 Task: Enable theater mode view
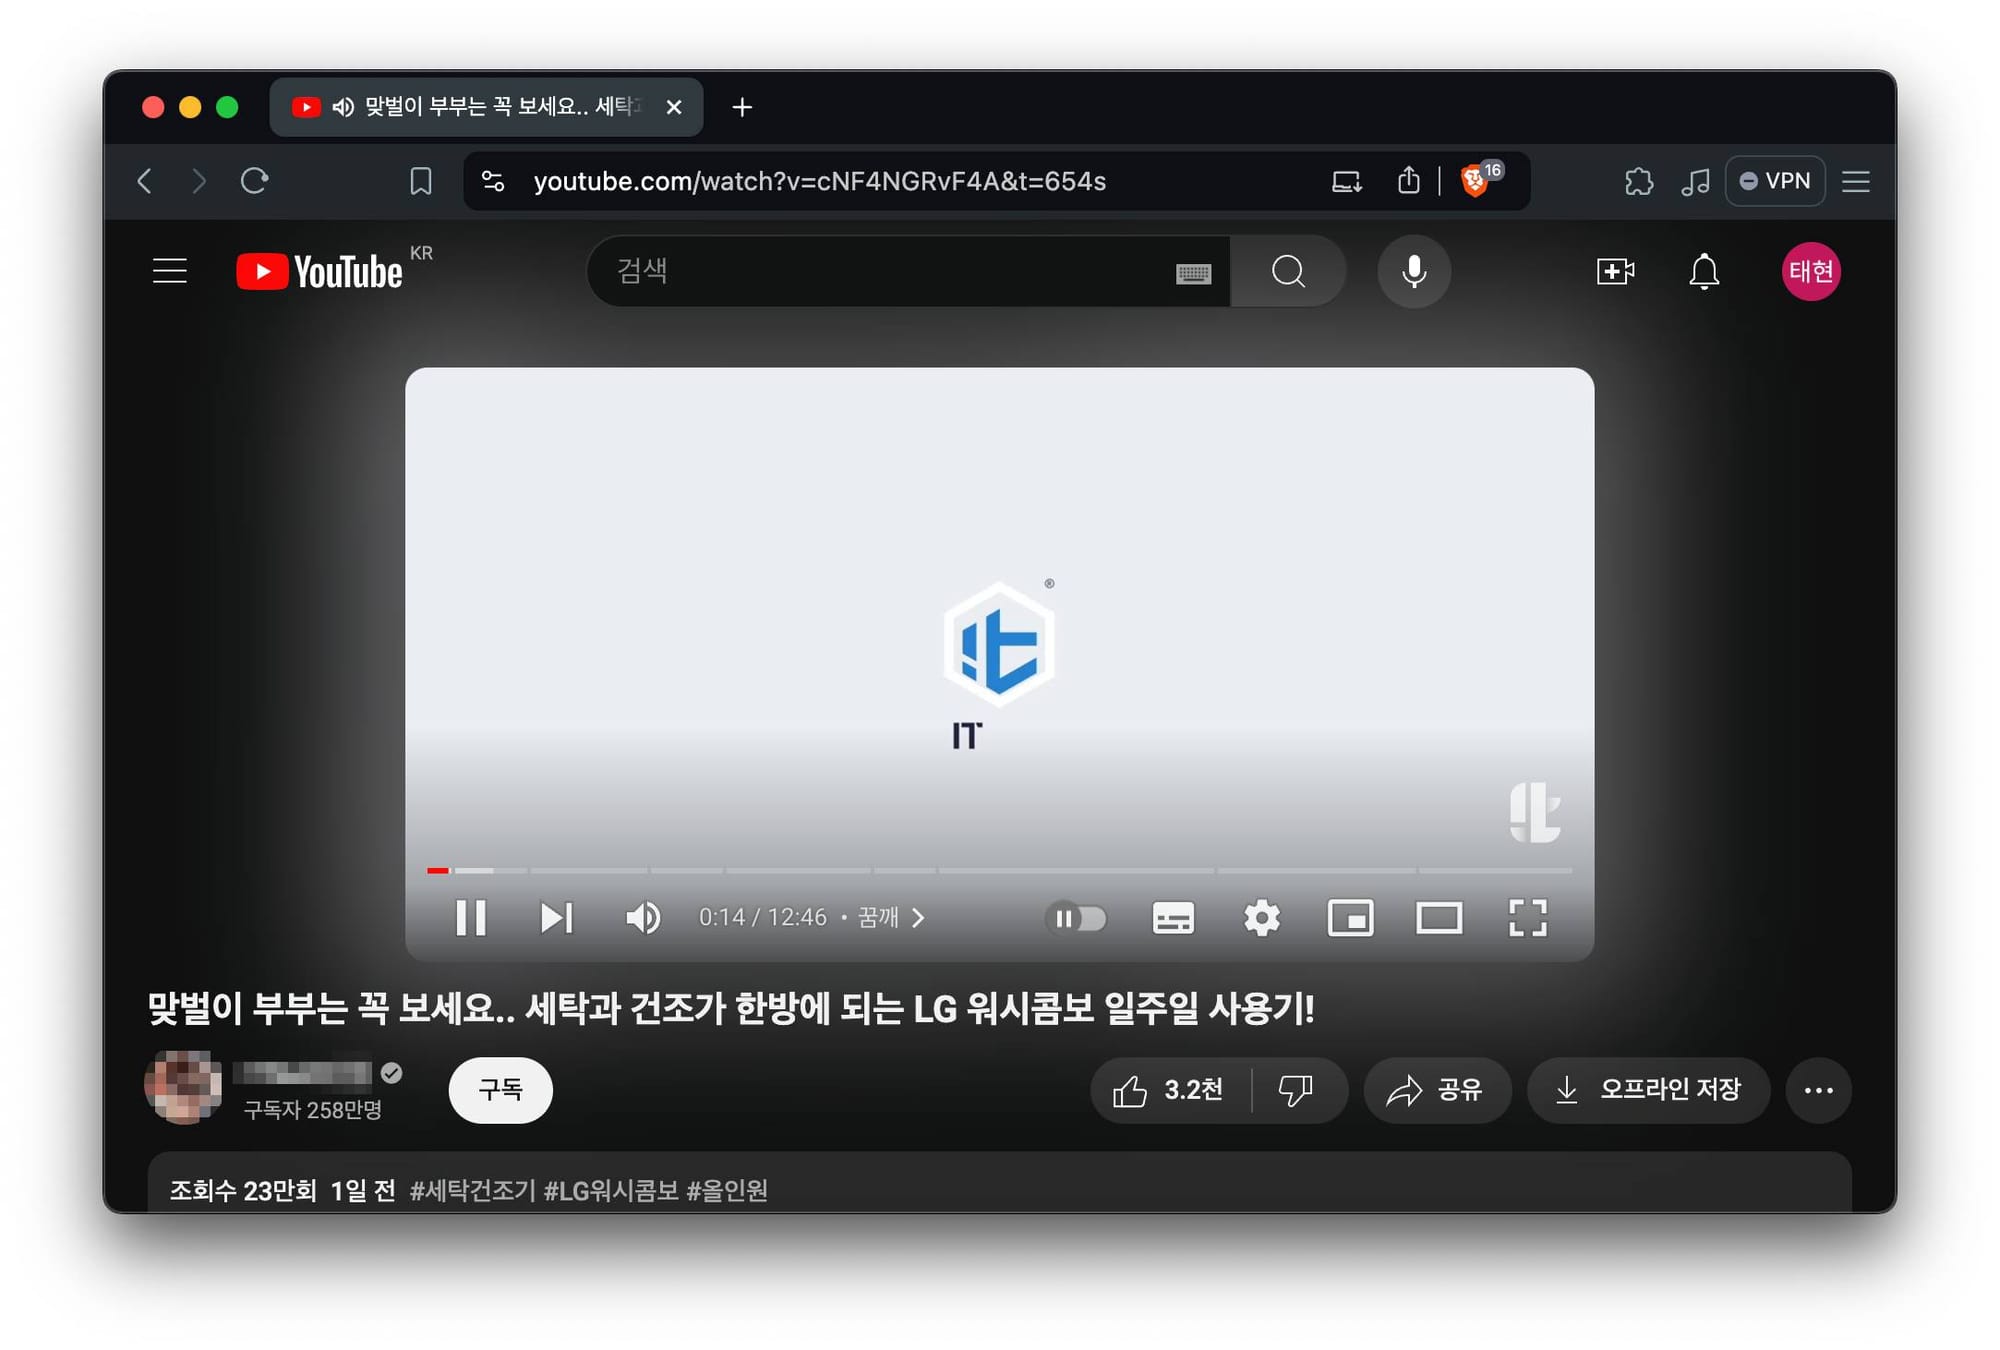[x=1439, y=918]
